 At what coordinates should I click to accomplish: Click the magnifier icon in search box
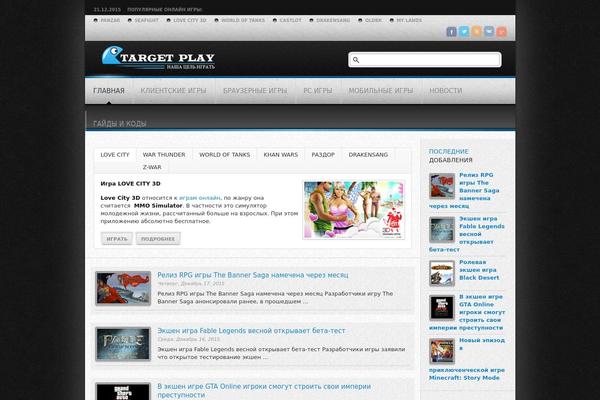click(x=356, y=60)
